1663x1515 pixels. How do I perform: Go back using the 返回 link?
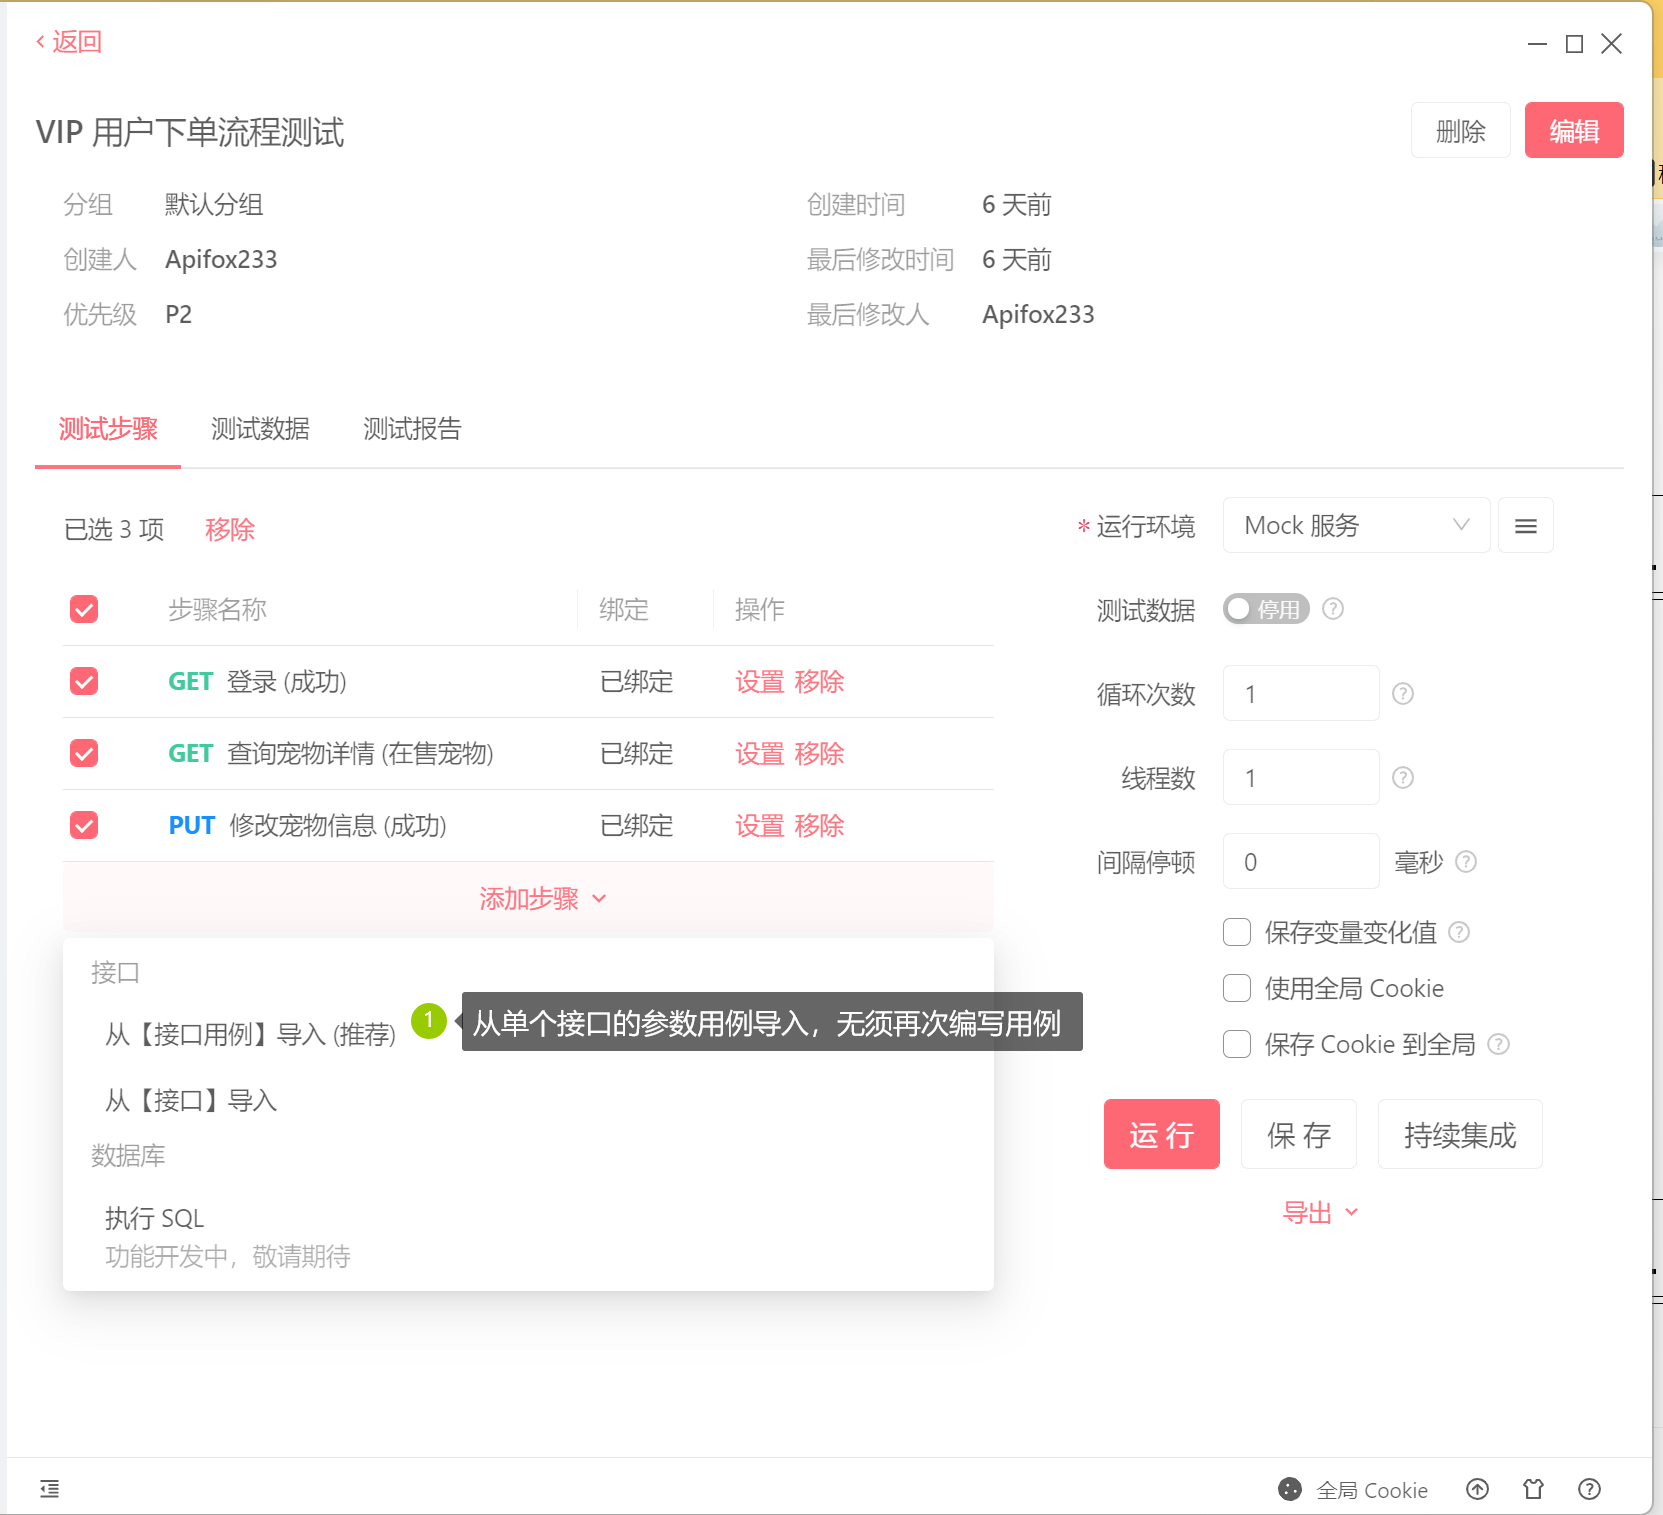coord(69,42)
